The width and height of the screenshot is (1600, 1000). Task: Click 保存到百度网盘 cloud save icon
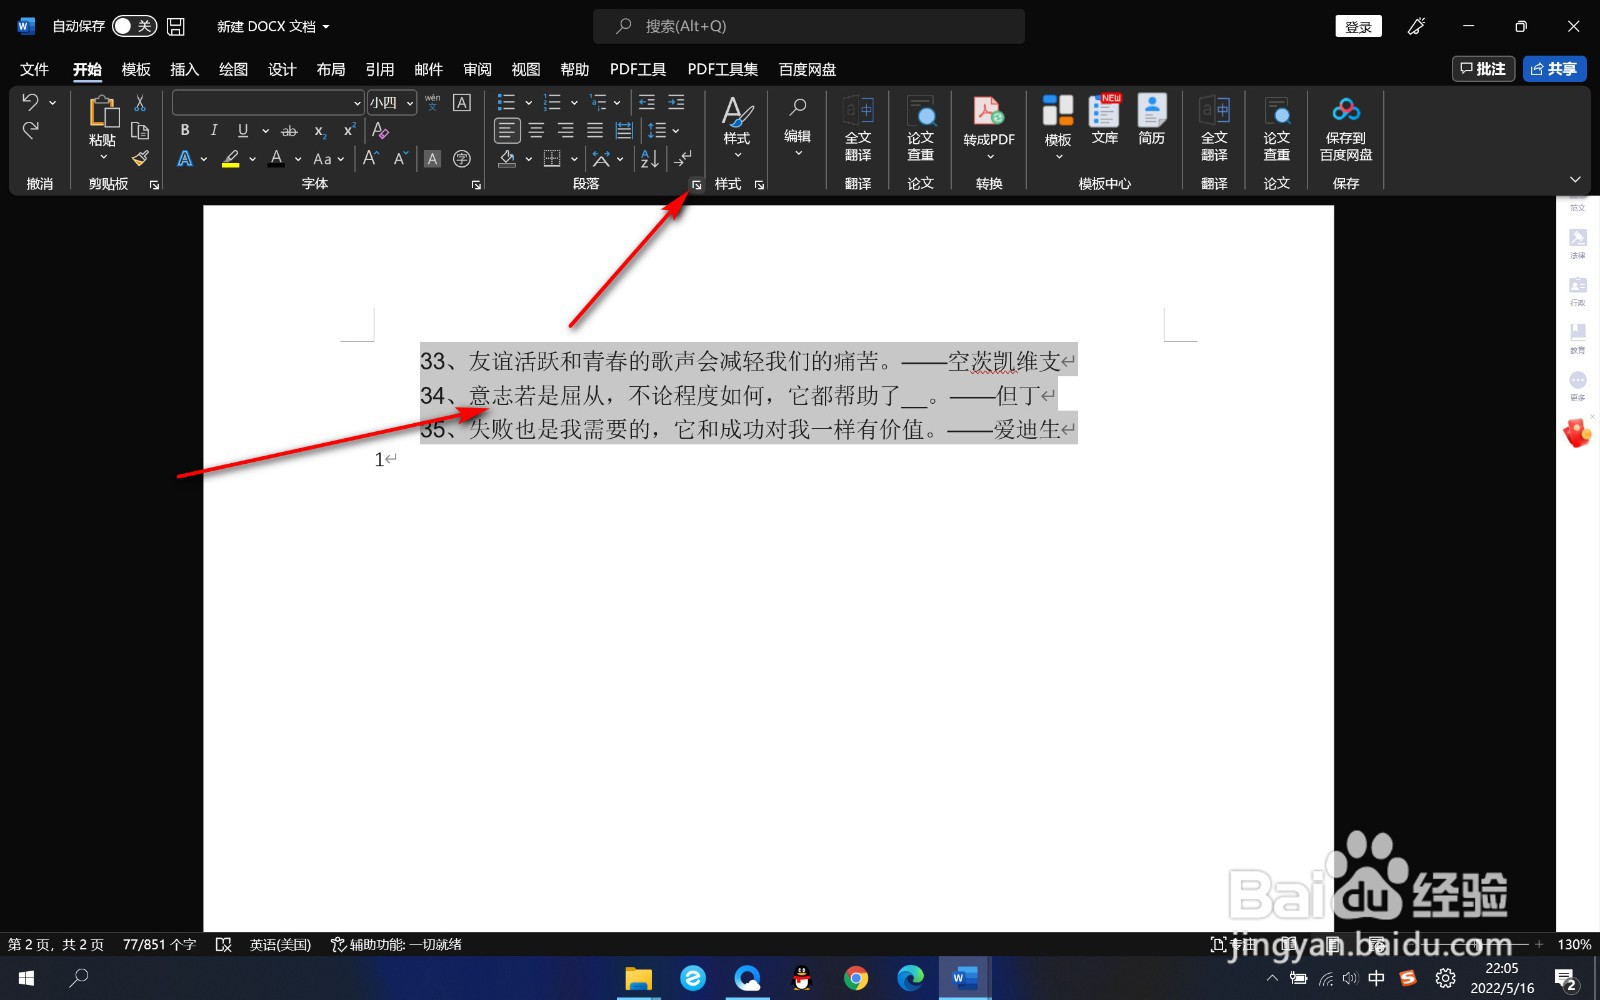pyautogui.click(x=1346, y=129)
